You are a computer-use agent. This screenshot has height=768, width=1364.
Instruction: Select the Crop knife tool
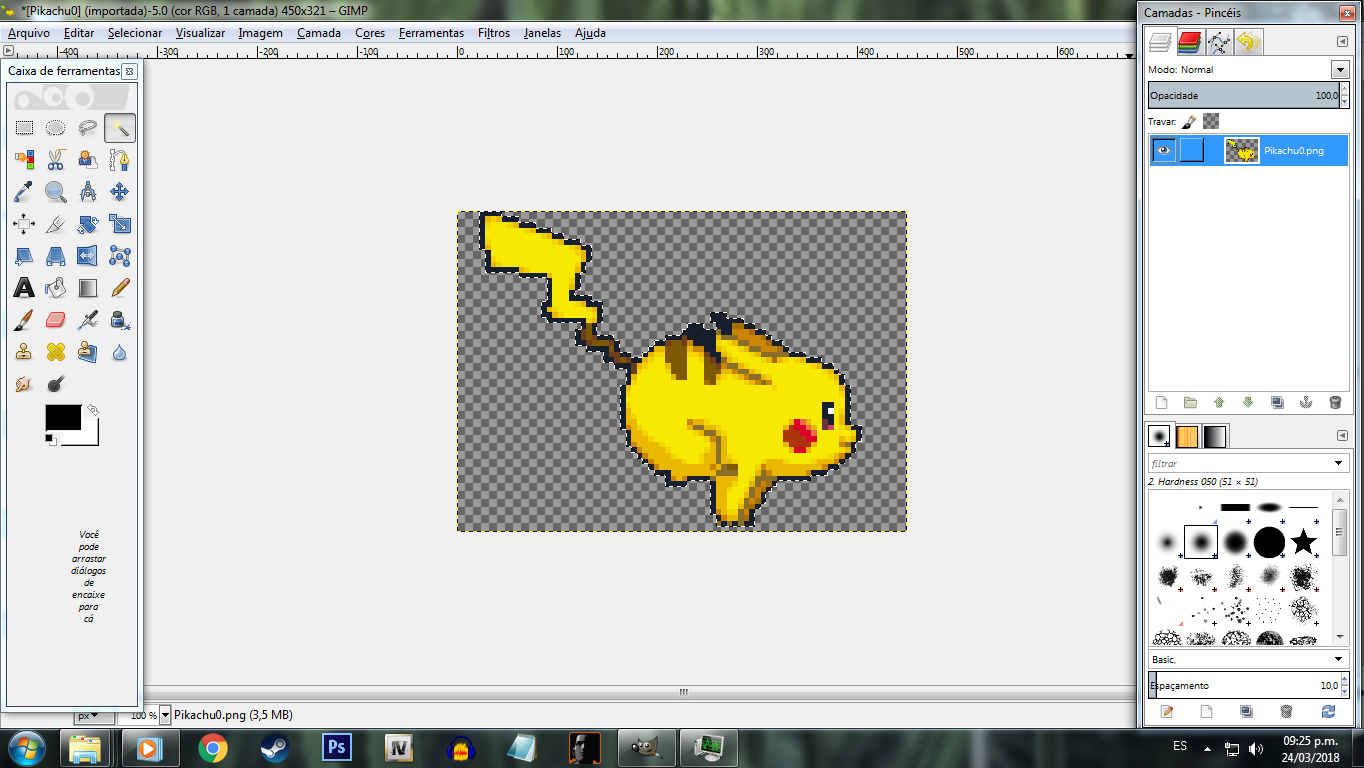click(56, 224)
